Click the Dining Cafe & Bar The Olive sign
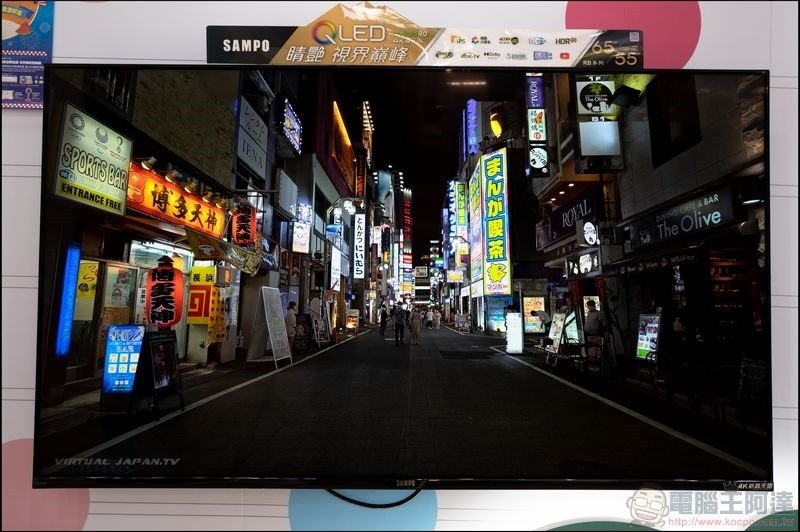Screen dimensions: 800x532 coord(682,219)
